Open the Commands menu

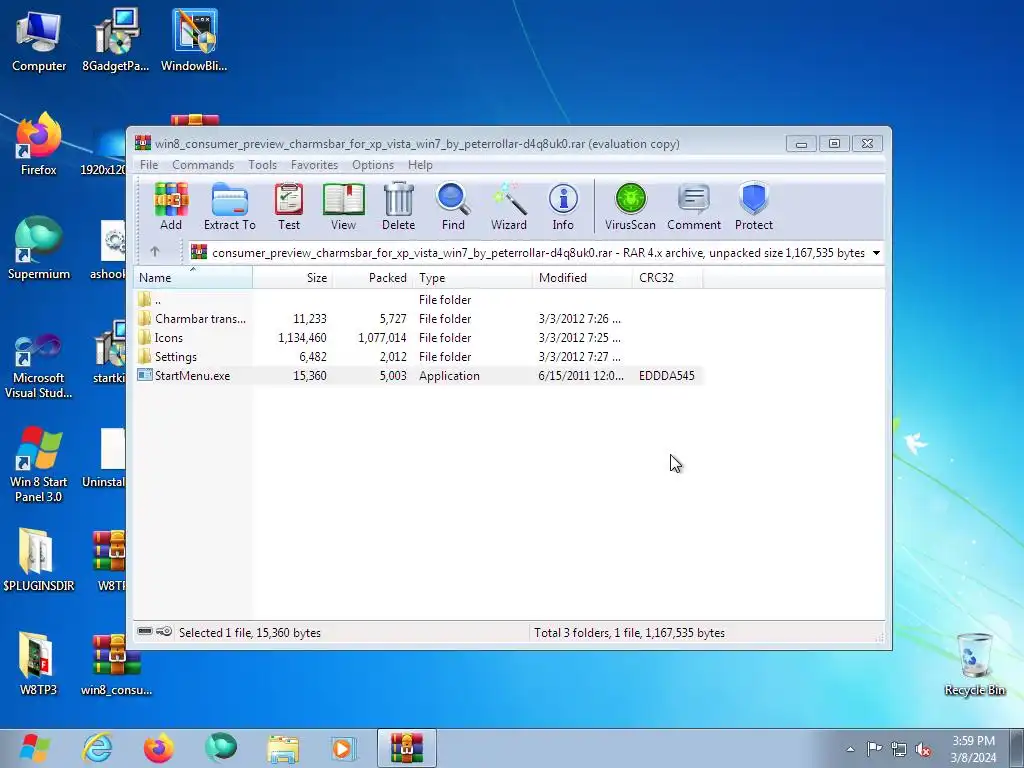pyautogui.click(x=203, y=165)
